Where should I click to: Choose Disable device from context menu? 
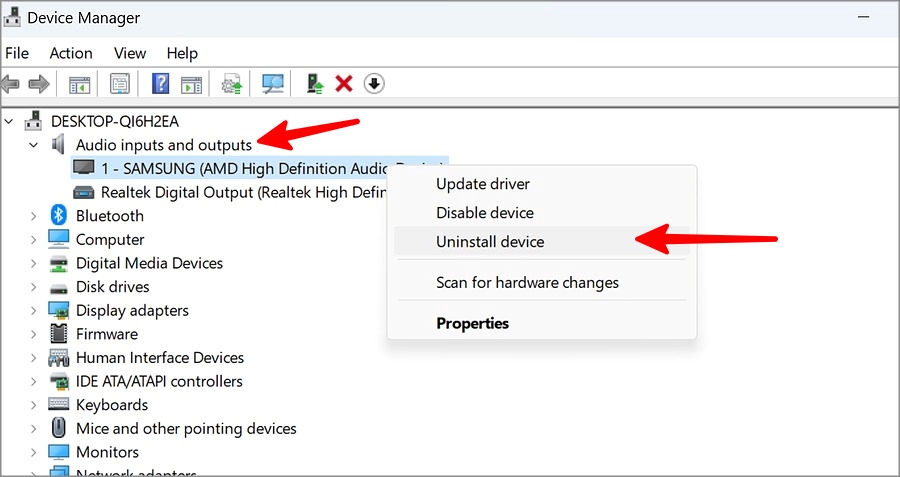pos(542,212)
